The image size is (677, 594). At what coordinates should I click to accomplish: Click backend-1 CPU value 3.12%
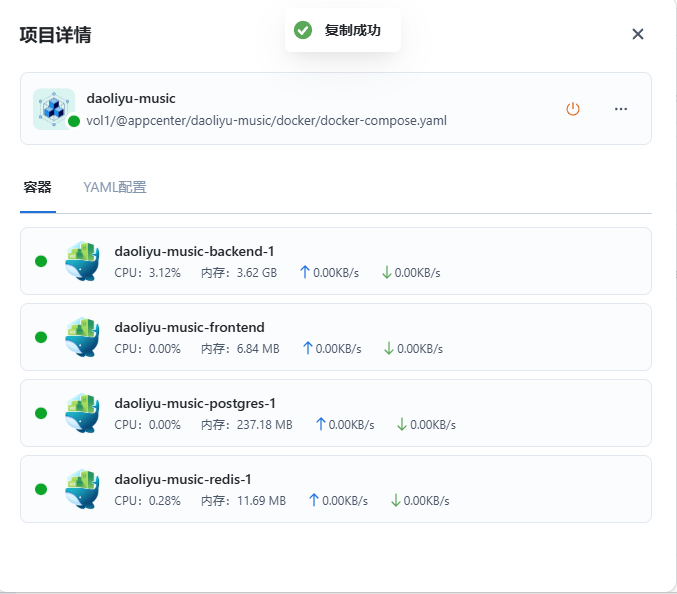[165, 273]
